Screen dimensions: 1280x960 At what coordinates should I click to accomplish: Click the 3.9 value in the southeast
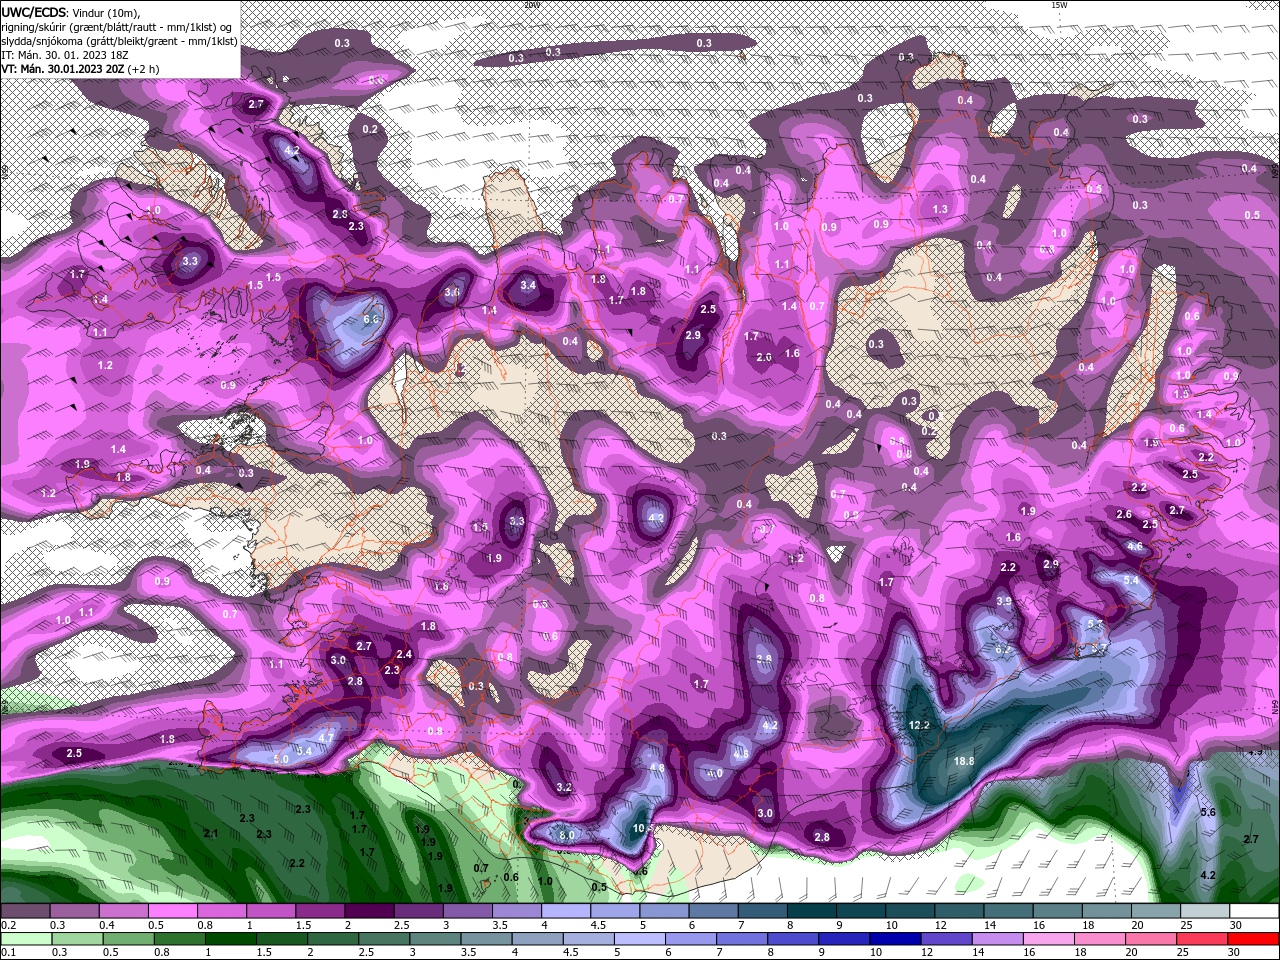1005,601
